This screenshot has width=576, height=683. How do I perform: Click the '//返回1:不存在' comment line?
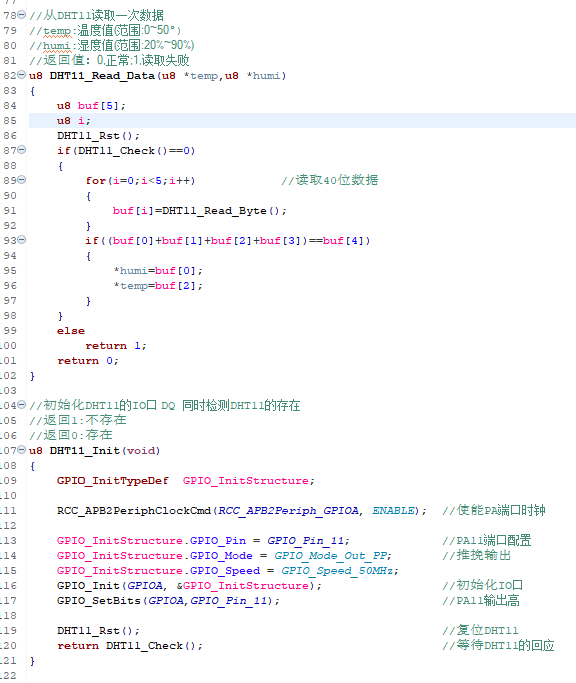click(x=78, y=420)
